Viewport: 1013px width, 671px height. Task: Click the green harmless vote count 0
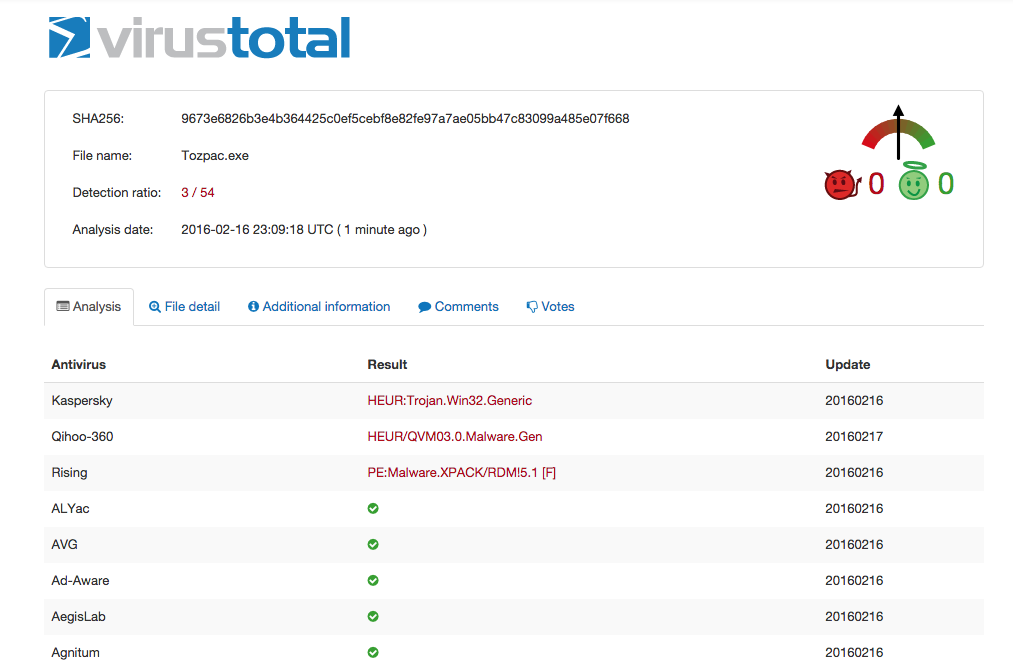(946, 184)
